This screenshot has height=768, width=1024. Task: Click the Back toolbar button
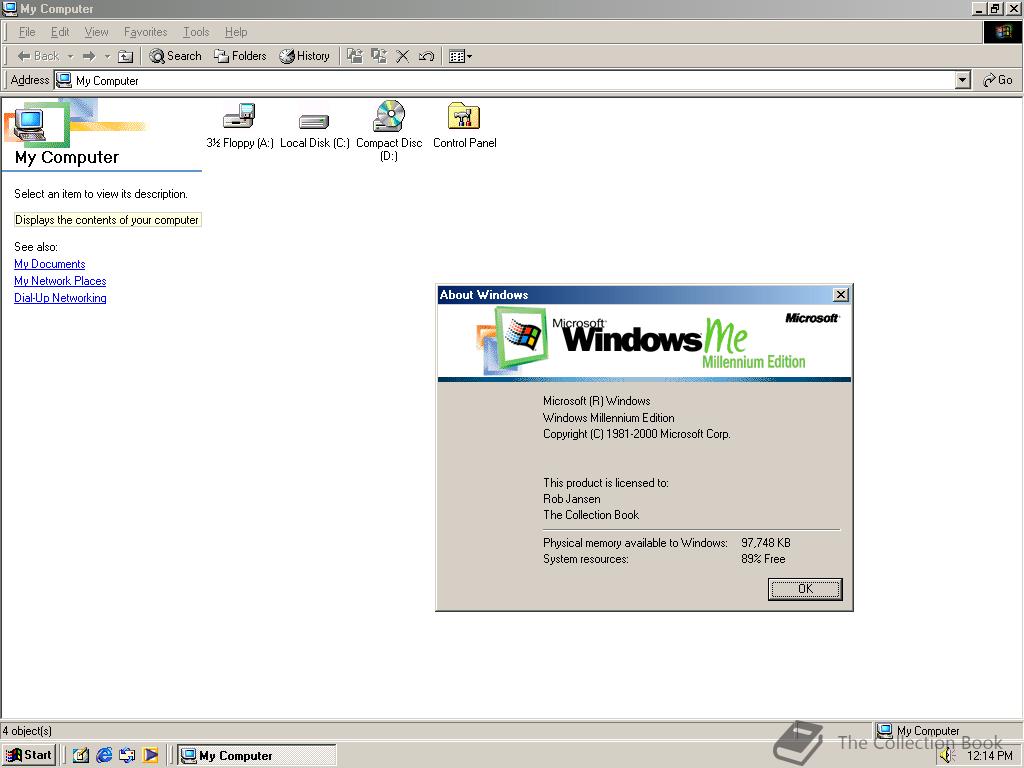39,56
